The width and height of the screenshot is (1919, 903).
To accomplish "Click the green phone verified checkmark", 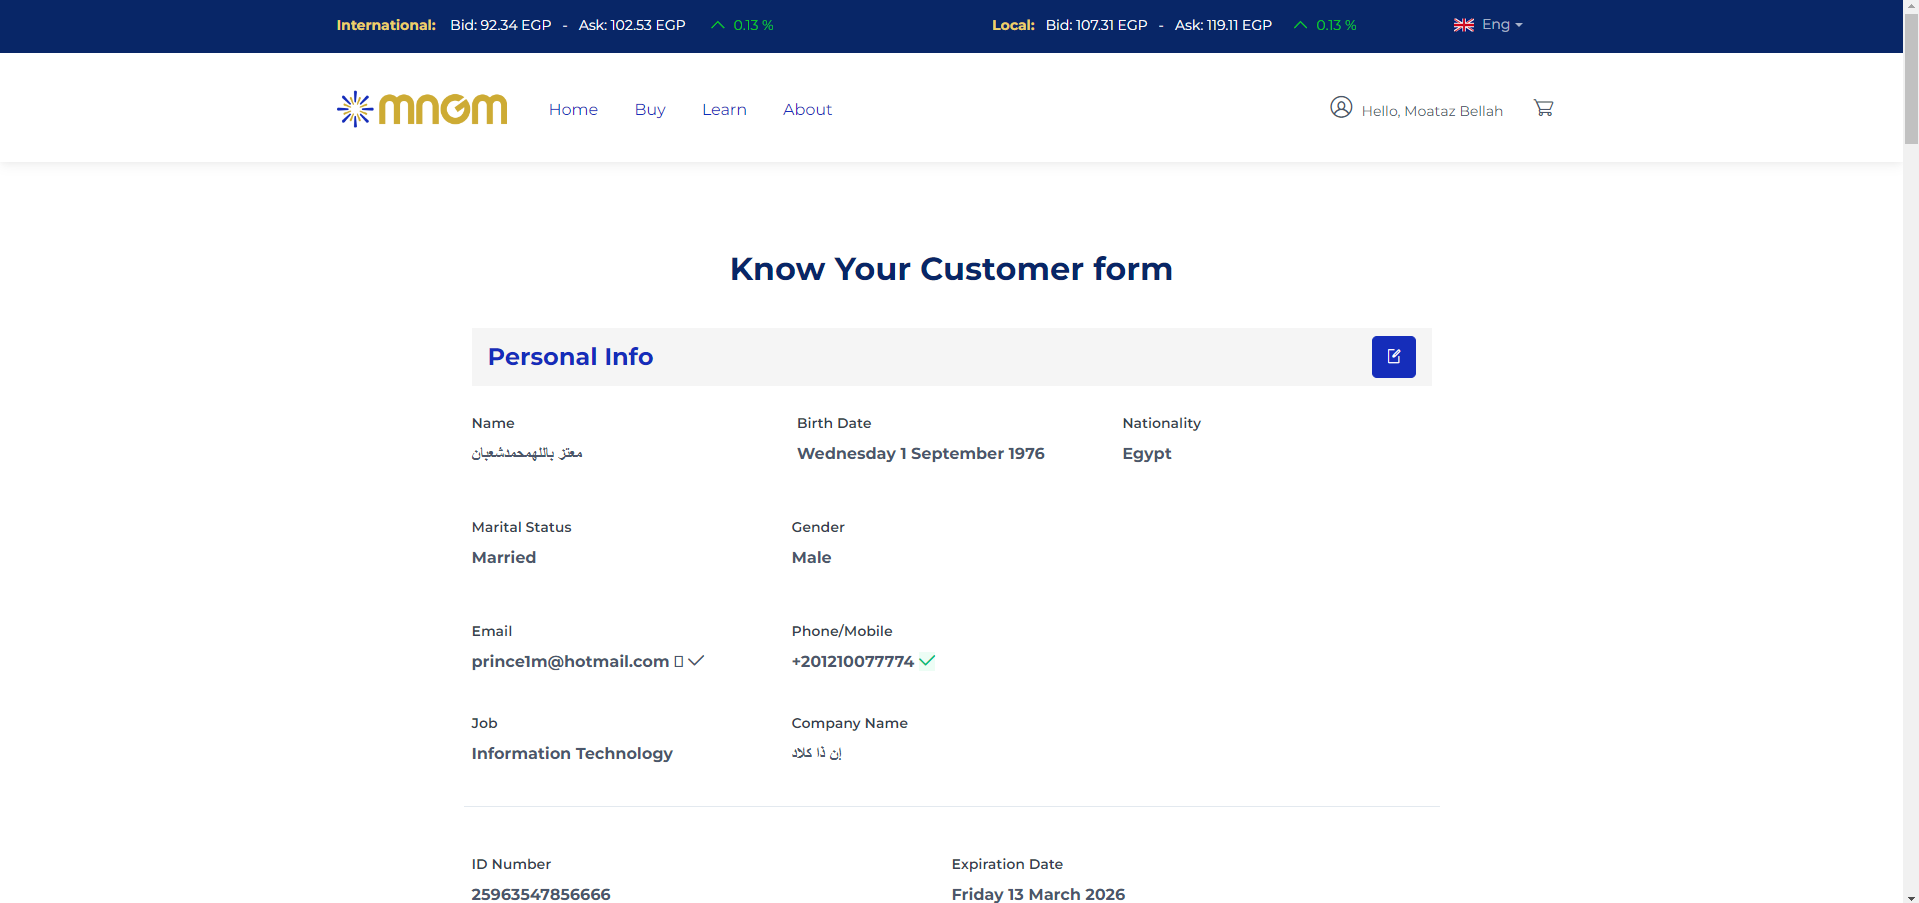I will pyautogui.click(x=927, y=660).
